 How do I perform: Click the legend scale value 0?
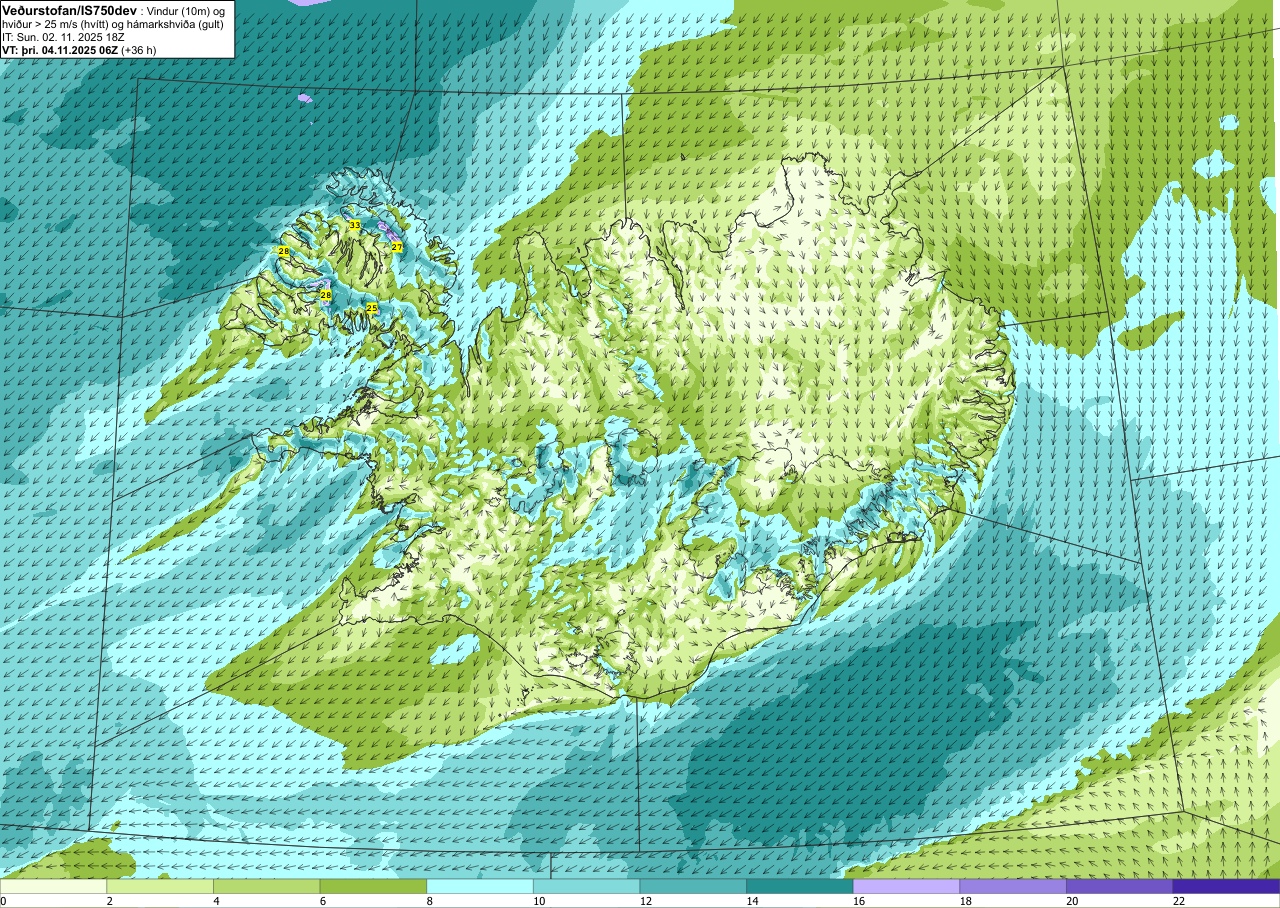pos(3,901)
